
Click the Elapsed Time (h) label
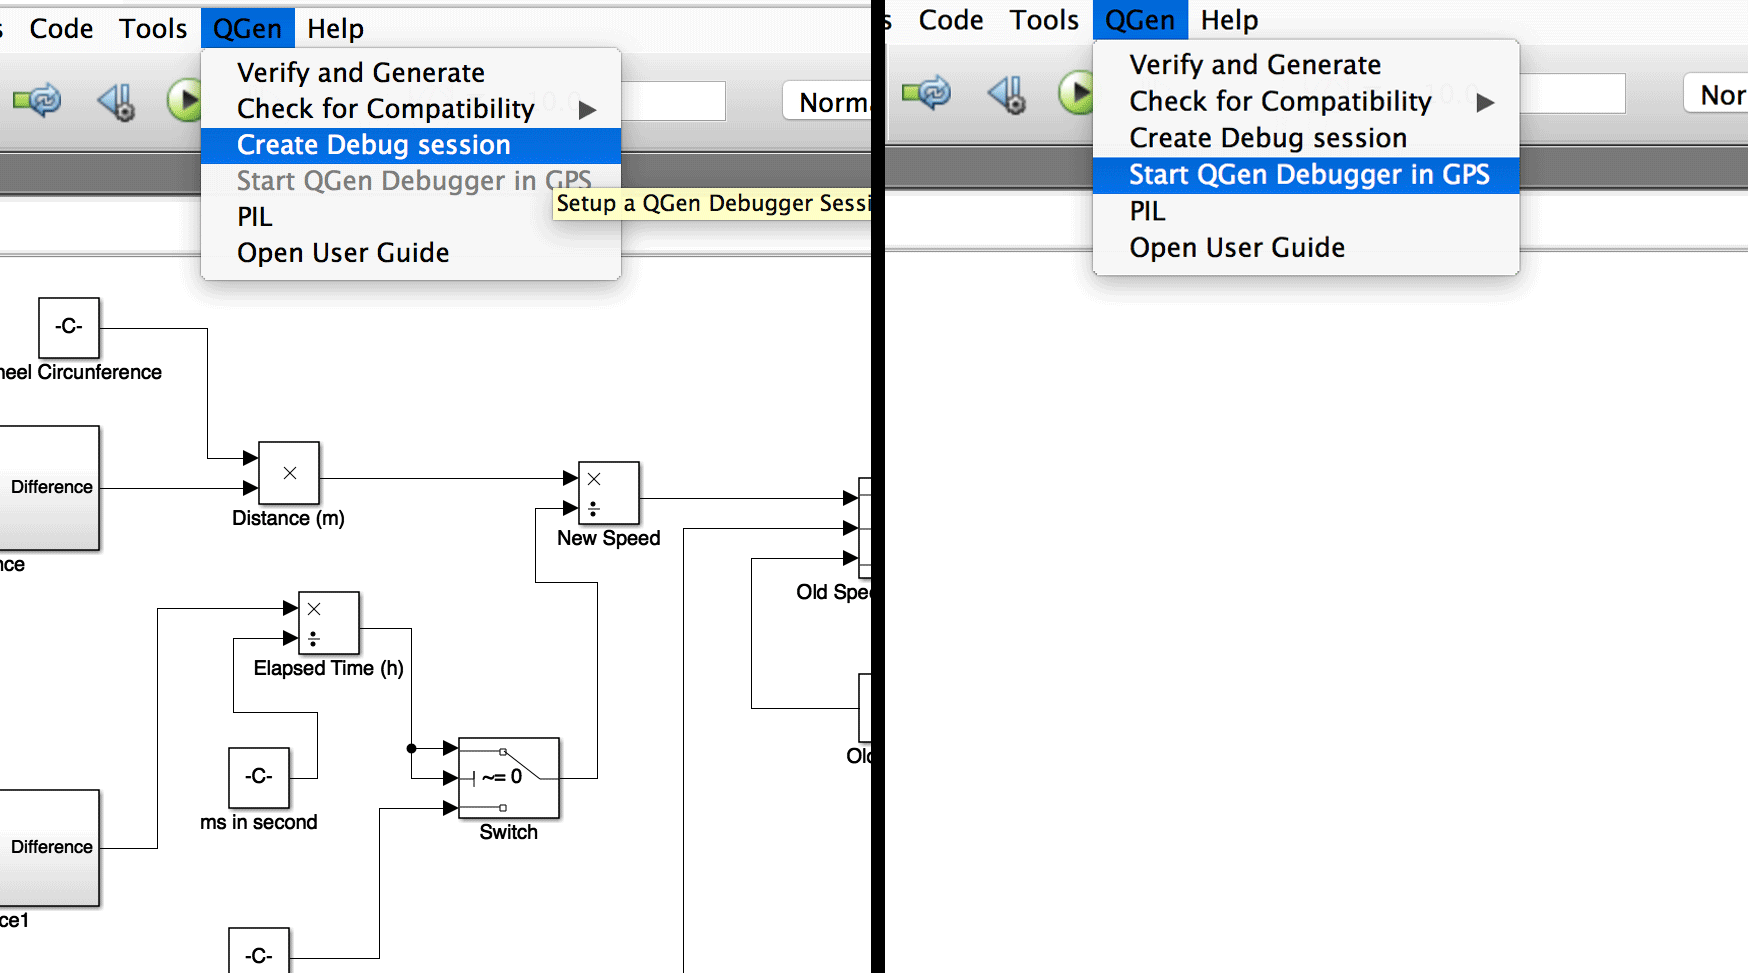(329, 668)
